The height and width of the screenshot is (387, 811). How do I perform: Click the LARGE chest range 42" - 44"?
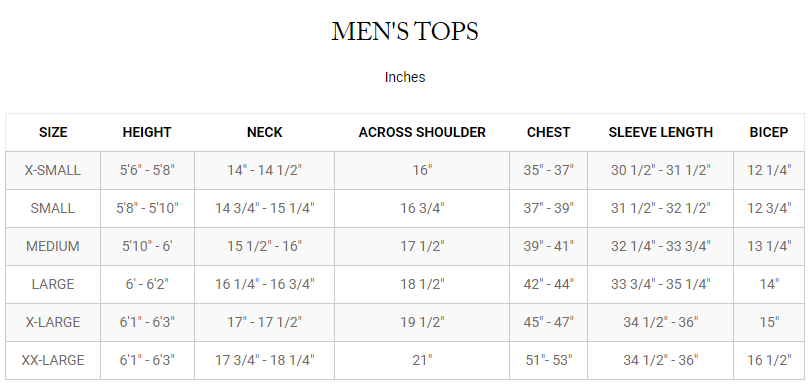click(548, 284)
